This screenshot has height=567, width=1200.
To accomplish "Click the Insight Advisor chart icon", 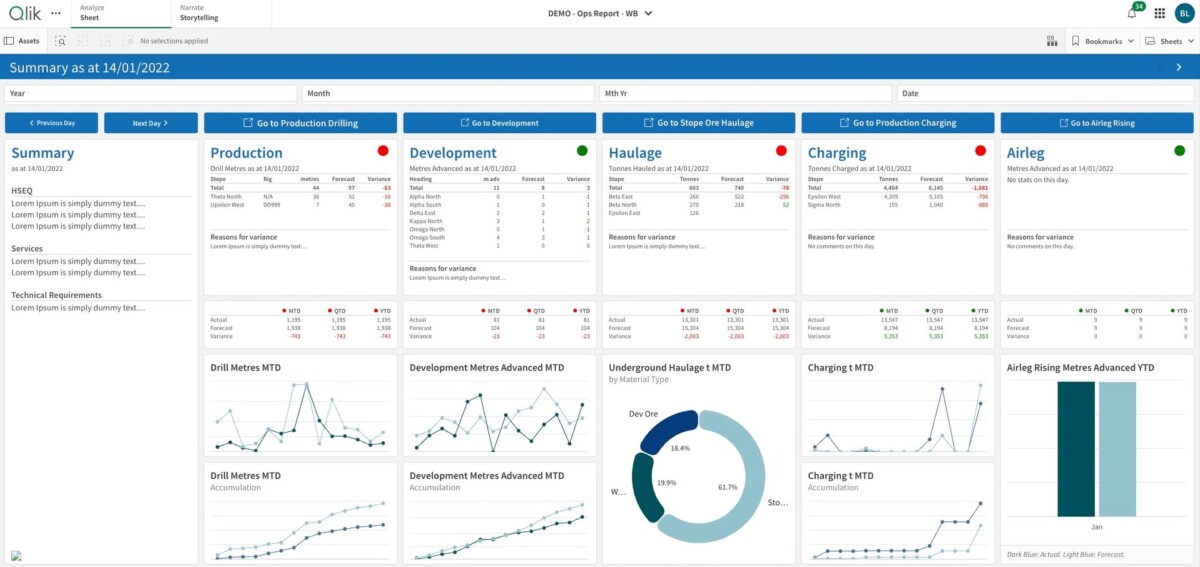I will point(1052,41).
